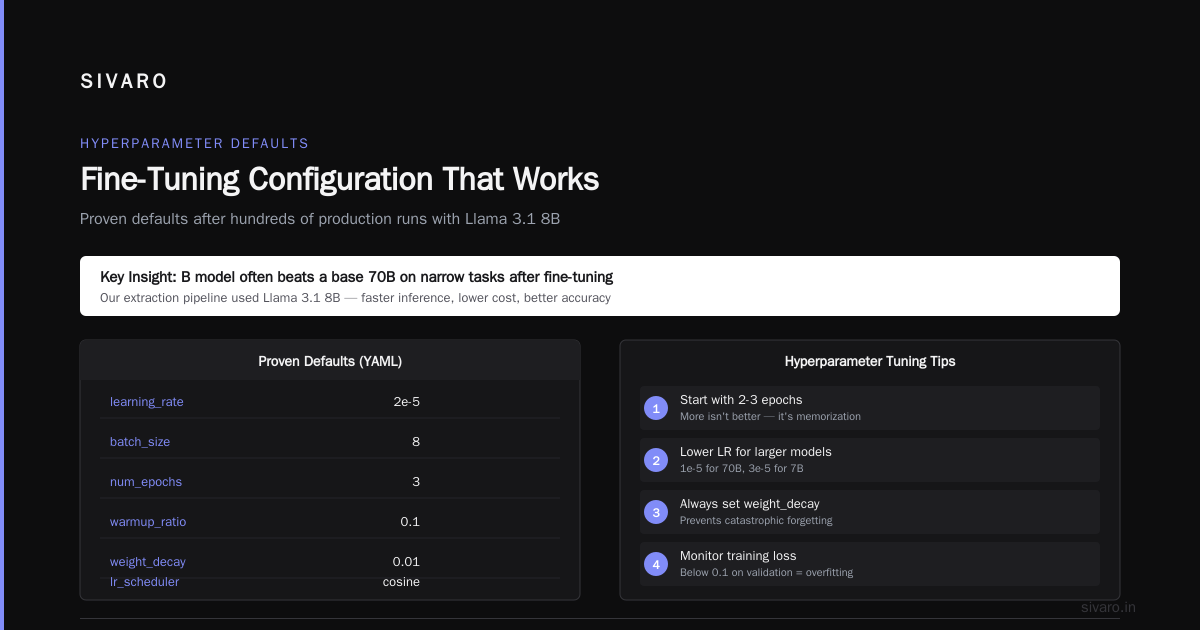Click the weight_decay key

(148, 562)
